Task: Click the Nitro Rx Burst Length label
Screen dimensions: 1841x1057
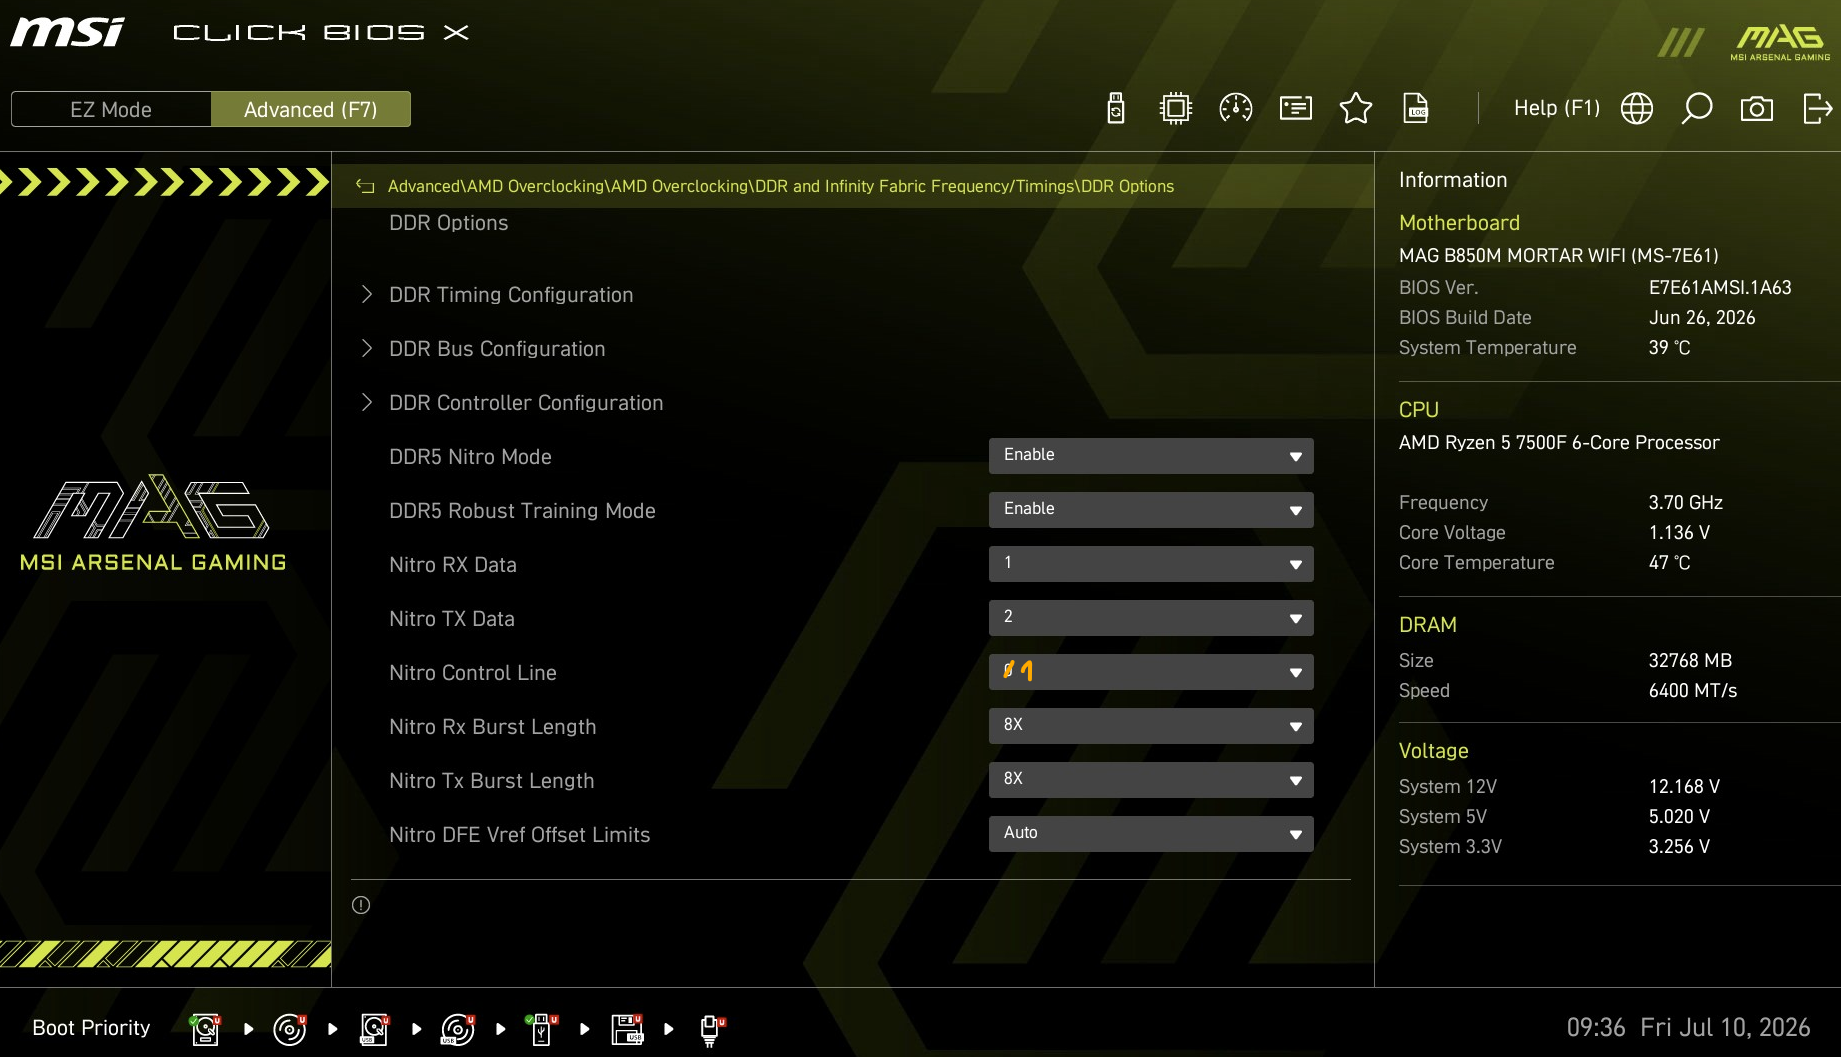Action: pyautogui.click(x=493, y=727)
